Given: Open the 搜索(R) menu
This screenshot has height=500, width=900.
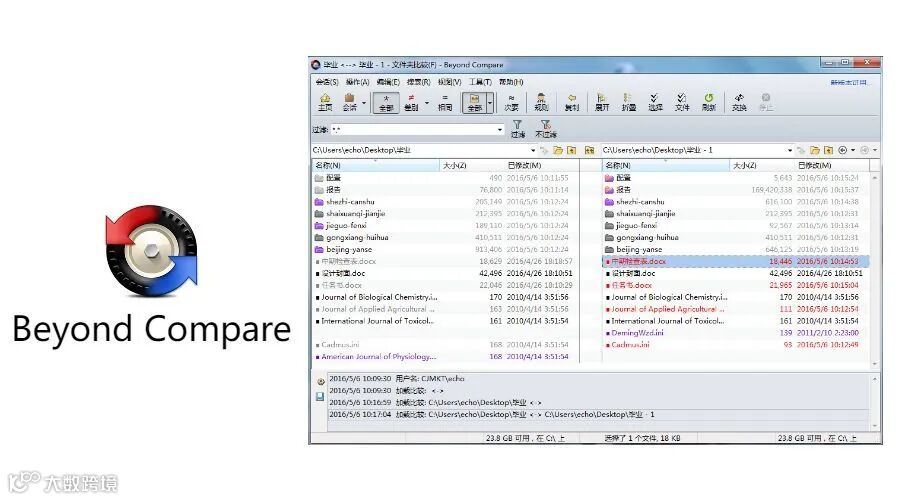Looking at the screenshot, I should (x=418, y=82).
